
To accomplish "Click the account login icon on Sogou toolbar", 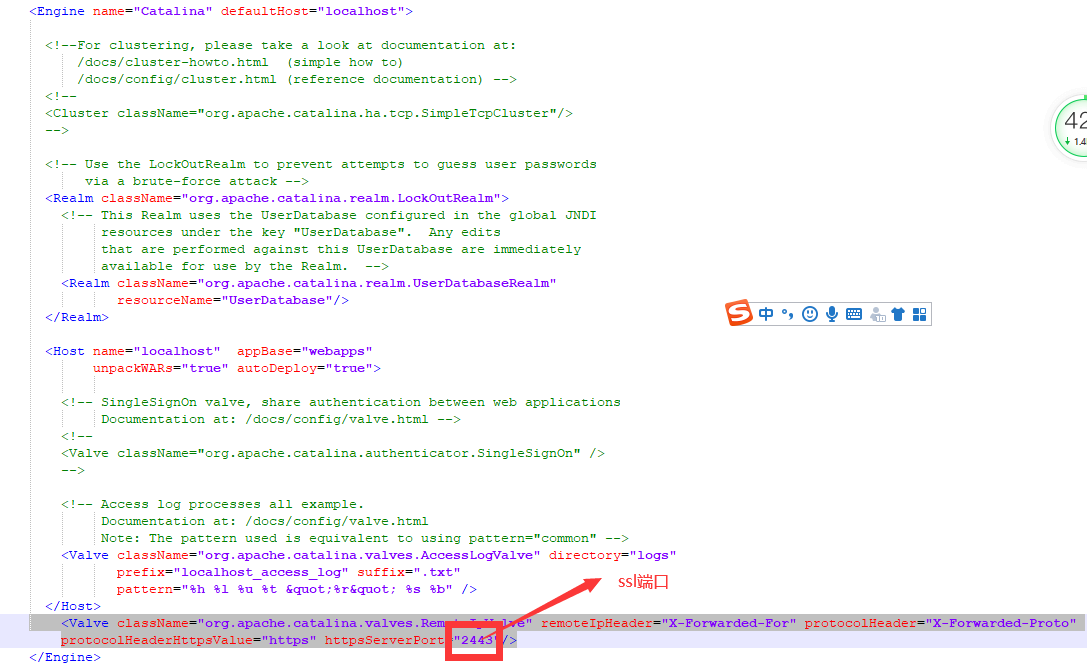I will tap(876, 313).
